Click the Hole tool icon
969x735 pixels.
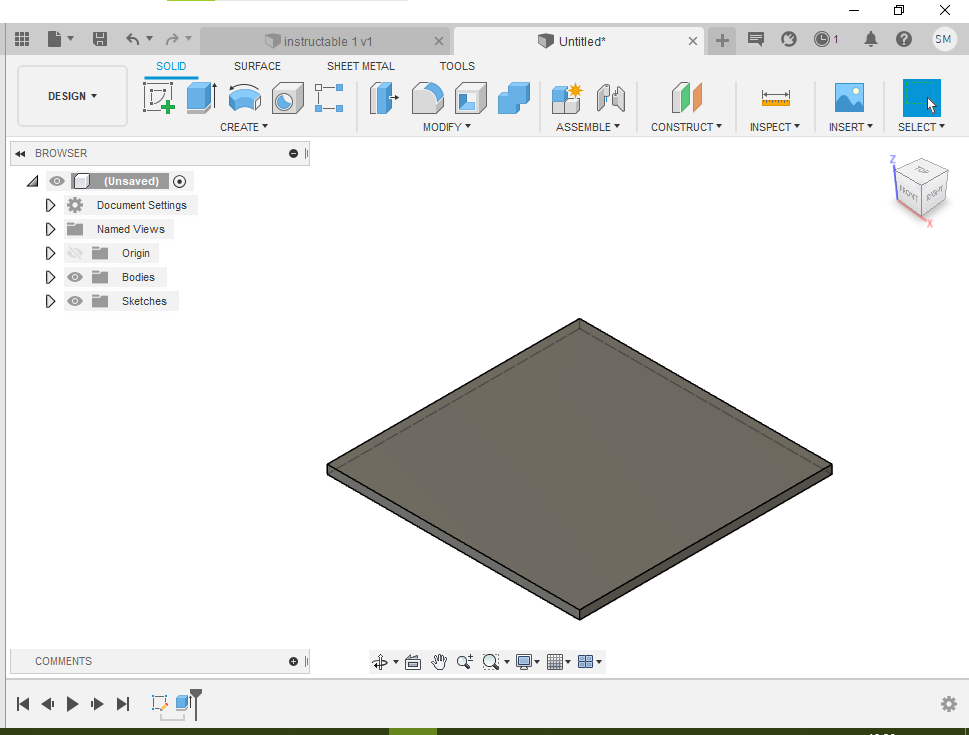click(287, 98)
